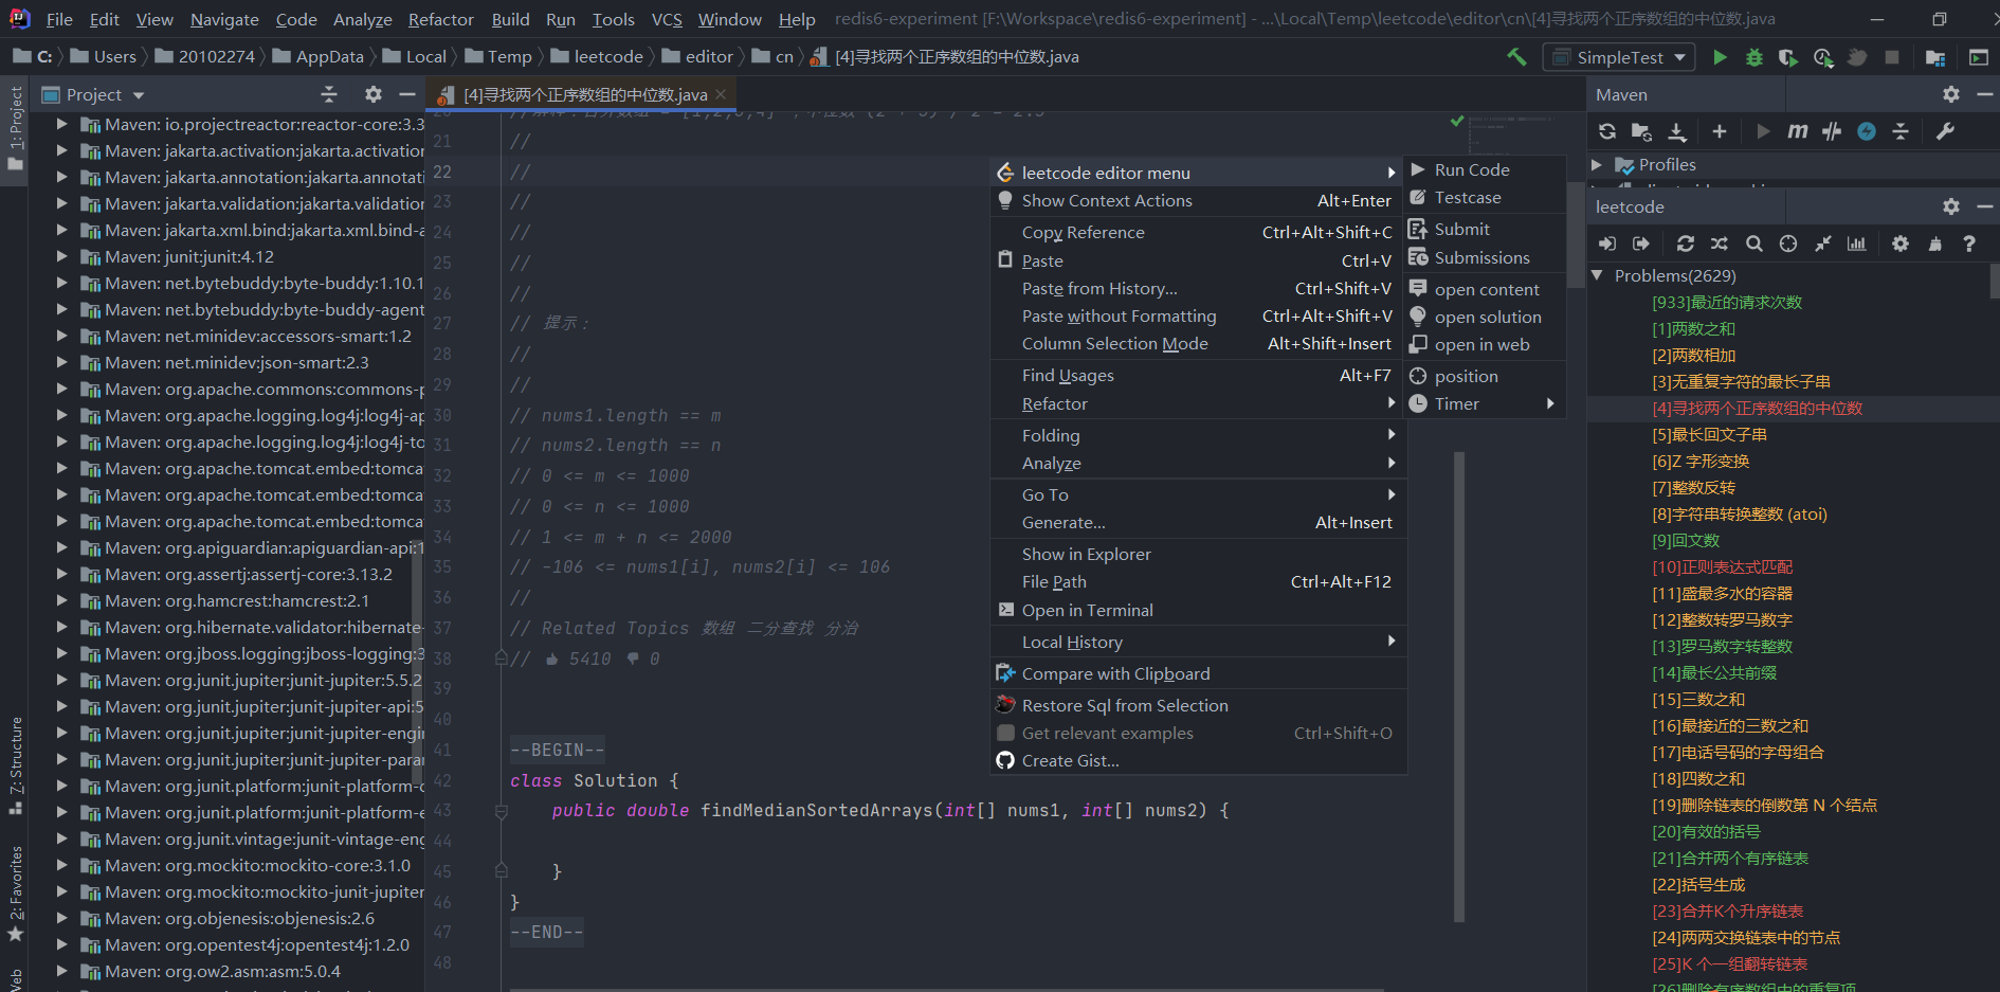Click Create Gist in context menu
The height and width of the screenshot is (992, 2000).
click(1197, 761)
